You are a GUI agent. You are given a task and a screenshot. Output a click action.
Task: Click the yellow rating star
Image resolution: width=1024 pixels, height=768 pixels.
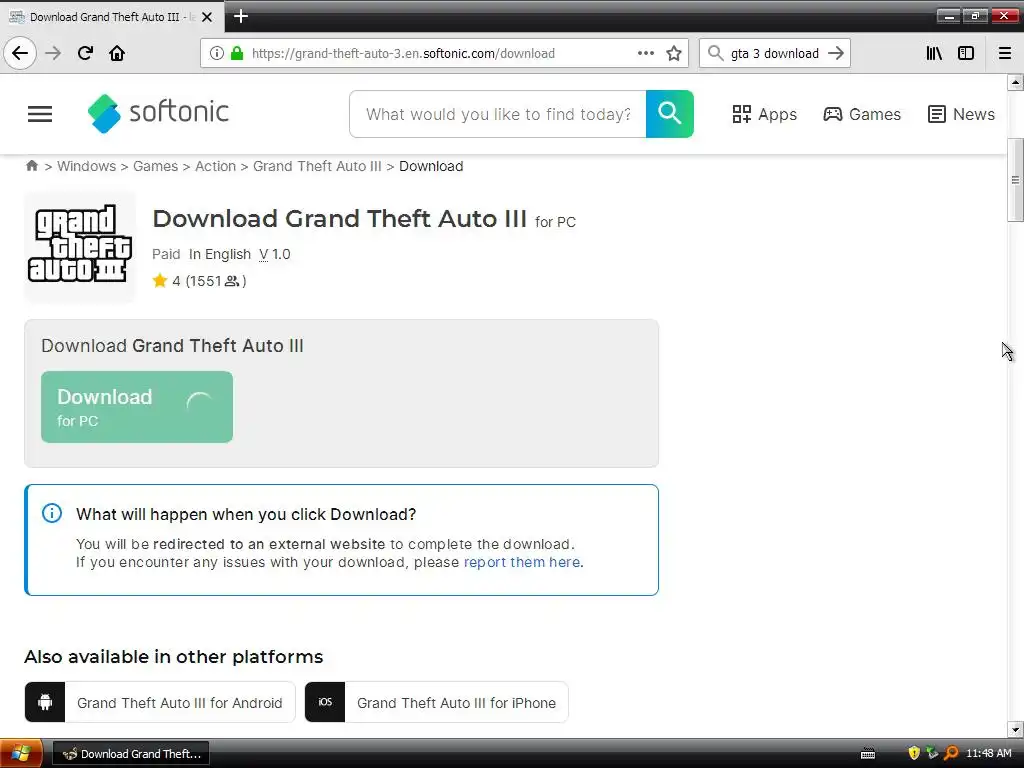pyautogui.click(x=159, y=281)
